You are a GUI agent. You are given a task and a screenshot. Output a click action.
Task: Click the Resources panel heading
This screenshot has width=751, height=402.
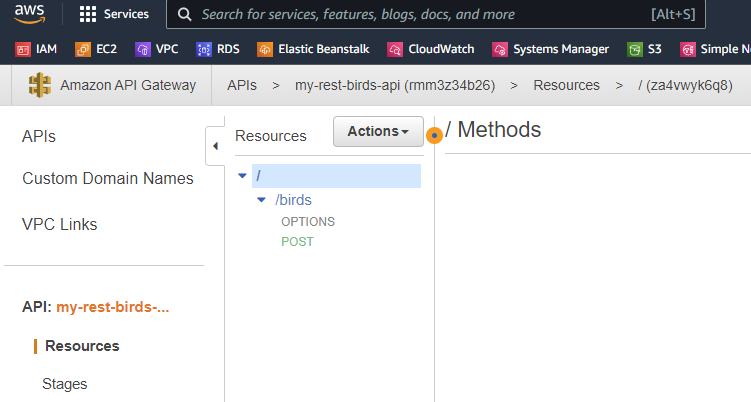coord(271,136)
